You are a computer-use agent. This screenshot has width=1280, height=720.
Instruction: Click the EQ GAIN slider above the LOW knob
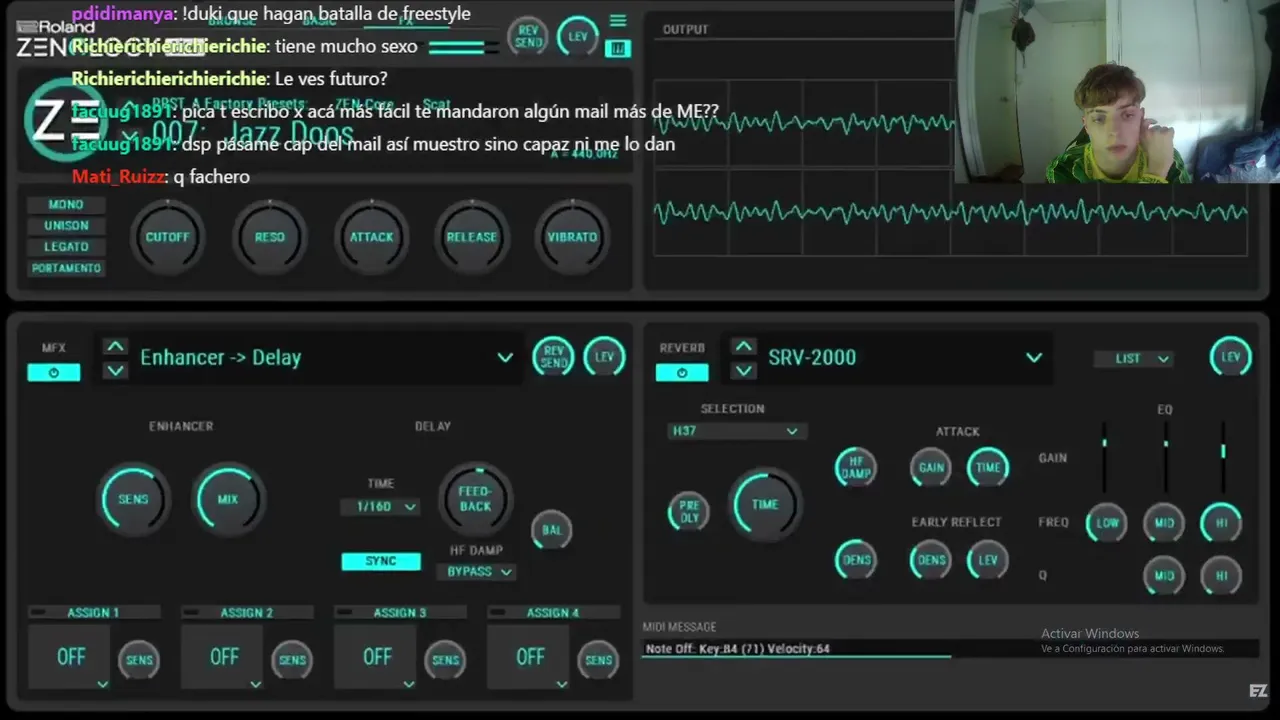coord(1105,457)
